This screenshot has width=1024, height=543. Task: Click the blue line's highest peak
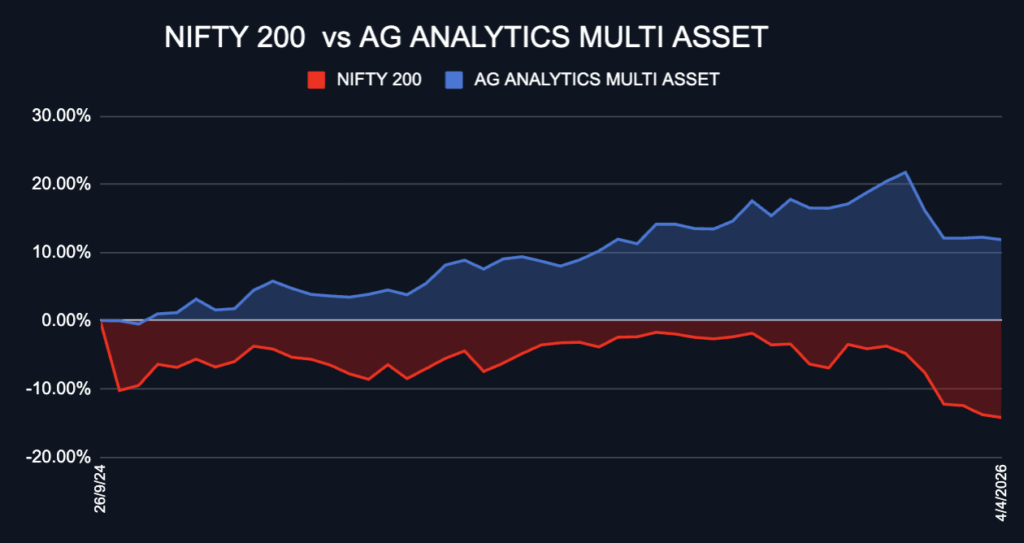905,172
